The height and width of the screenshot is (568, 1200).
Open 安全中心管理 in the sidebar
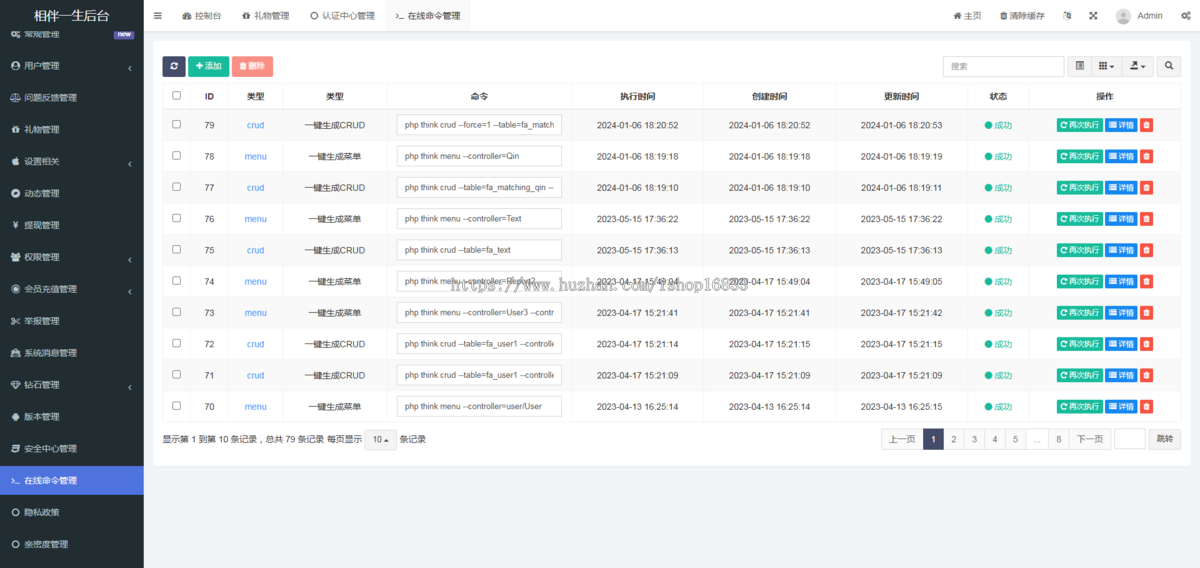click(x=72, y=449)
